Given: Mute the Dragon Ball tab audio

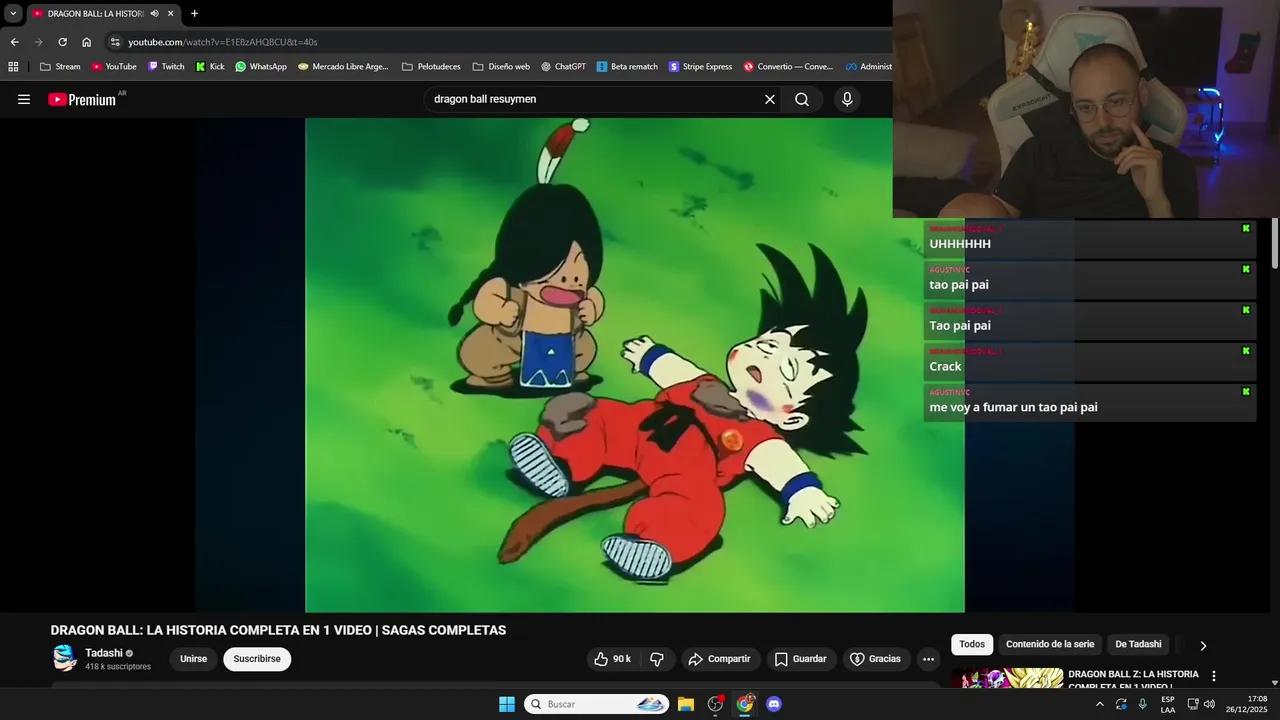Looking at the screenshot, I should pos(154,13).
